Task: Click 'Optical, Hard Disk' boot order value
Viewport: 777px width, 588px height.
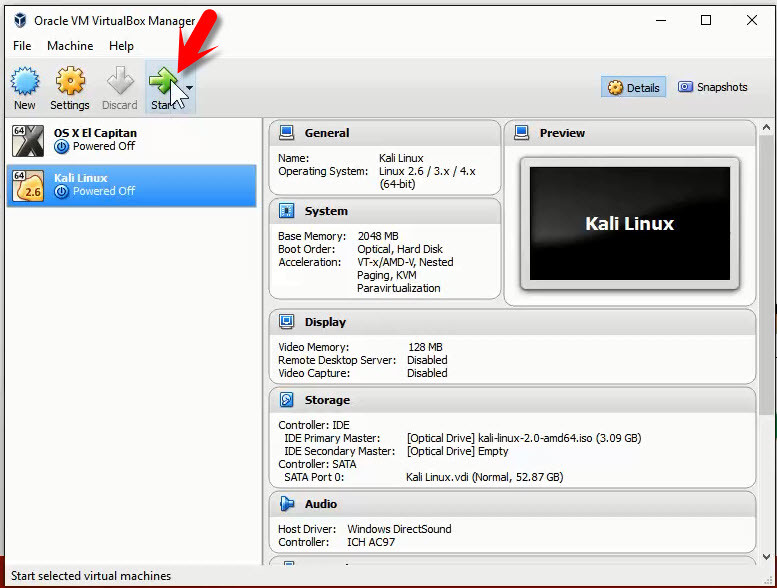Action: [400, 249]
